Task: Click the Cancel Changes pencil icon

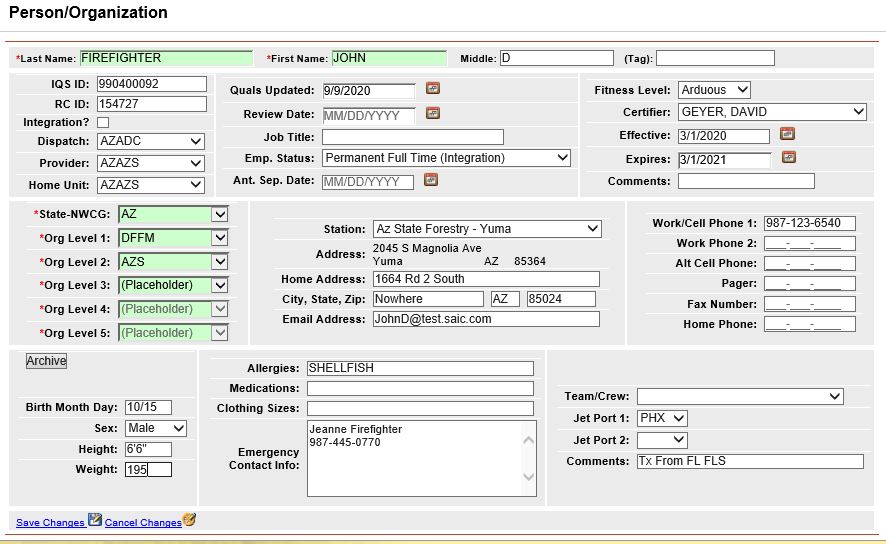Action: [189, 519]
